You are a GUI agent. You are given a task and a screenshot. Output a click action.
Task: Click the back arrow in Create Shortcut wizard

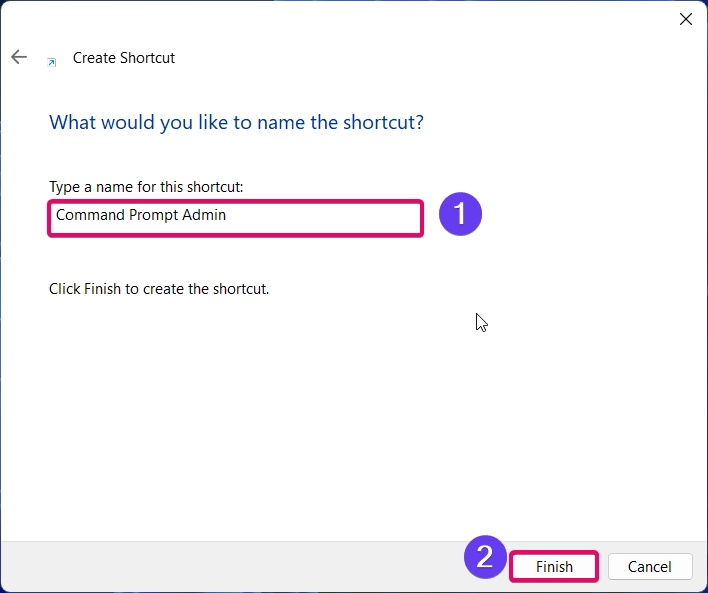[19, 57]
